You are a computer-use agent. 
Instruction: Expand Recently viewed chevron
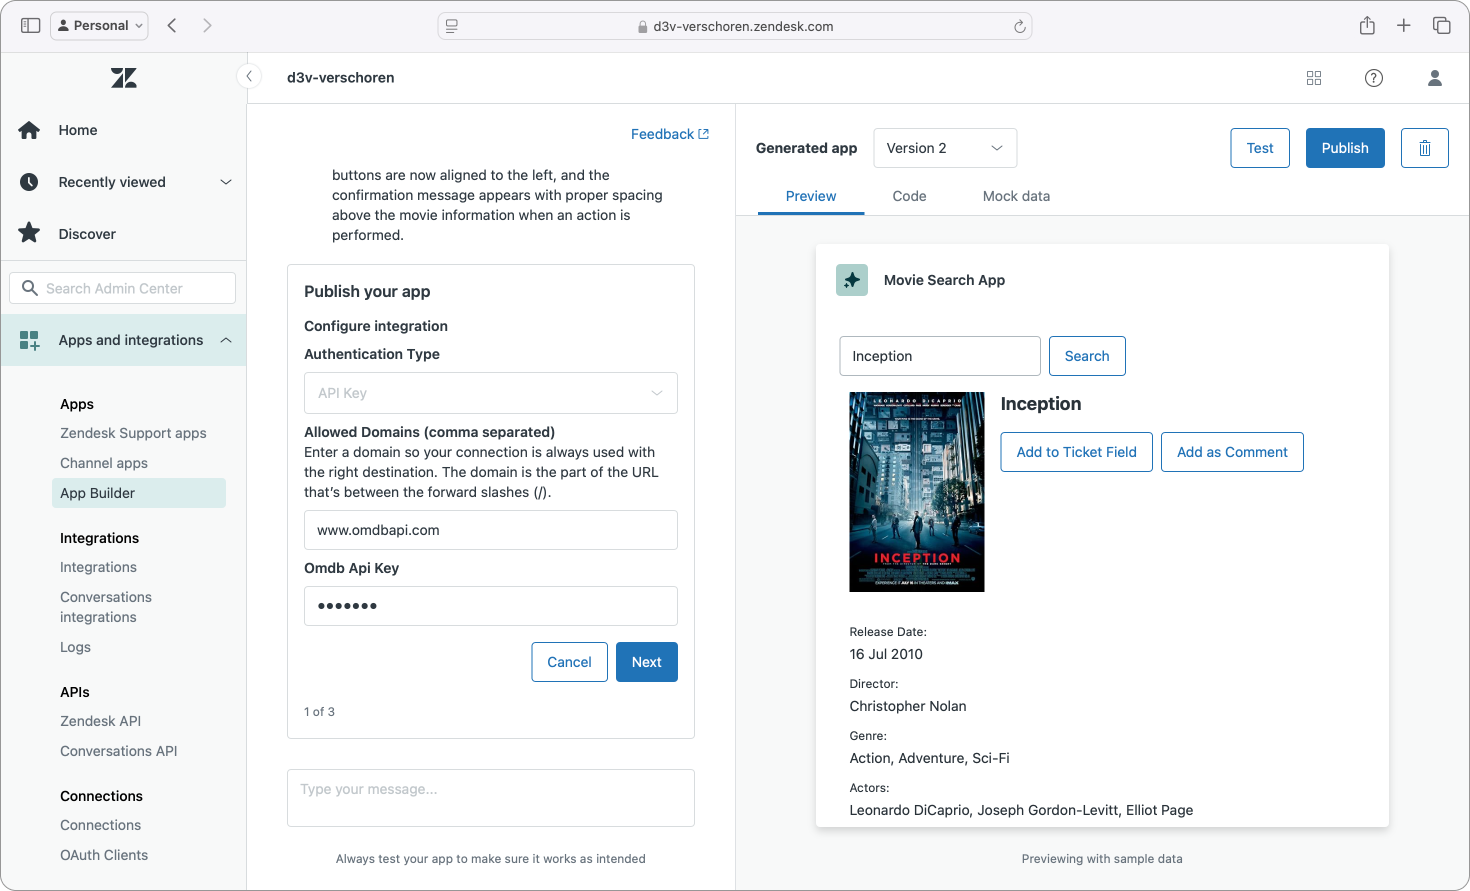point(226,182)
